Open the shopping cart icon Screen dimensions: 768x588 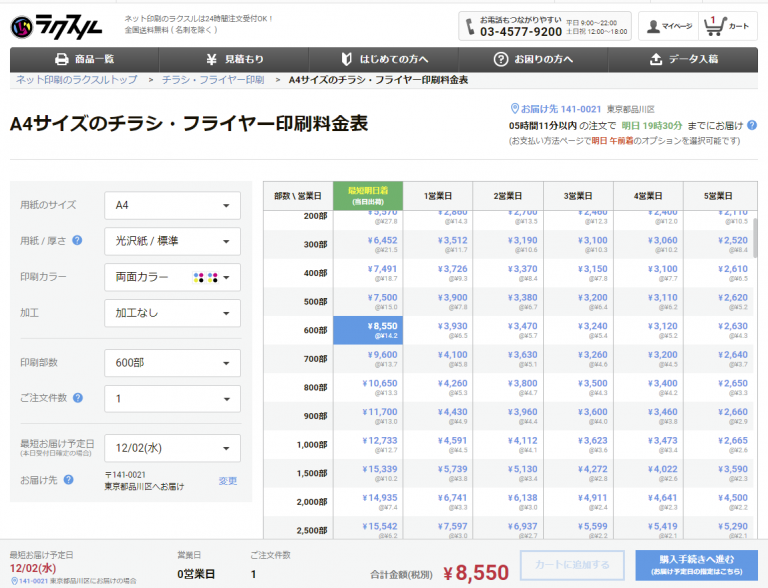tap(715, 25)
